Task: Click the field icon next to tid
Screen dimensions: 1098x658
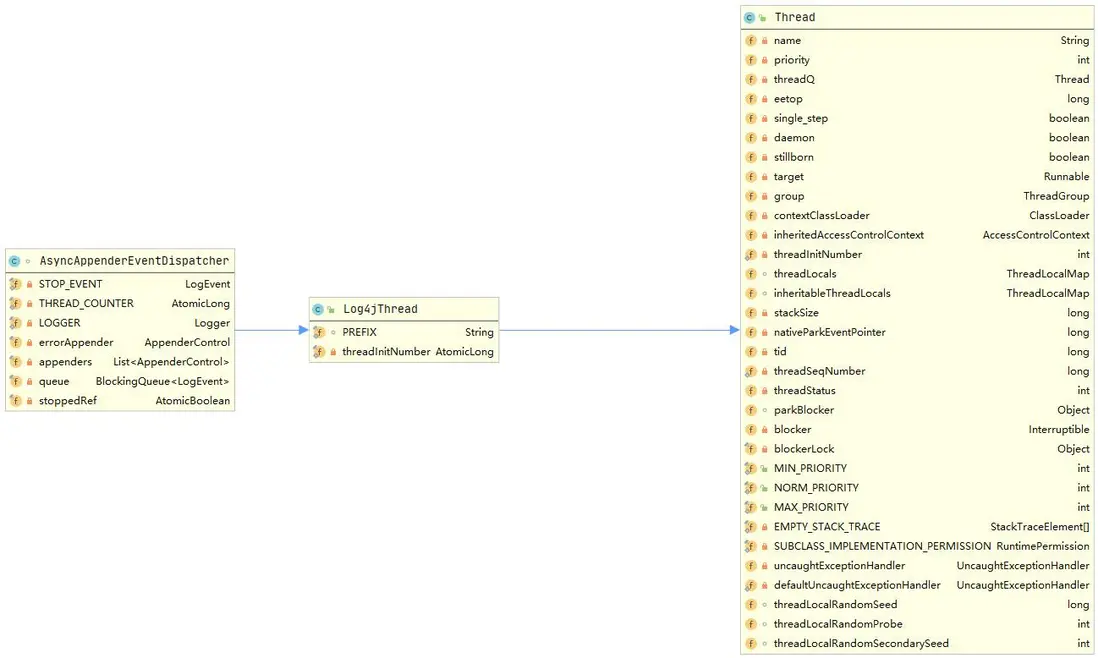Action: 751,352
